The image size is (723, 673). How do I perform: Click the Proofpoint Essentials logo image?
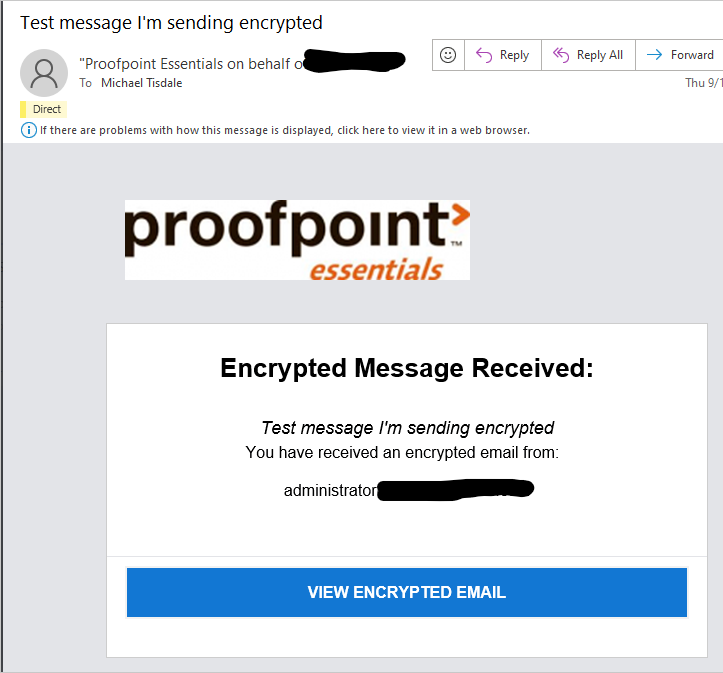(x=297, y=240)
